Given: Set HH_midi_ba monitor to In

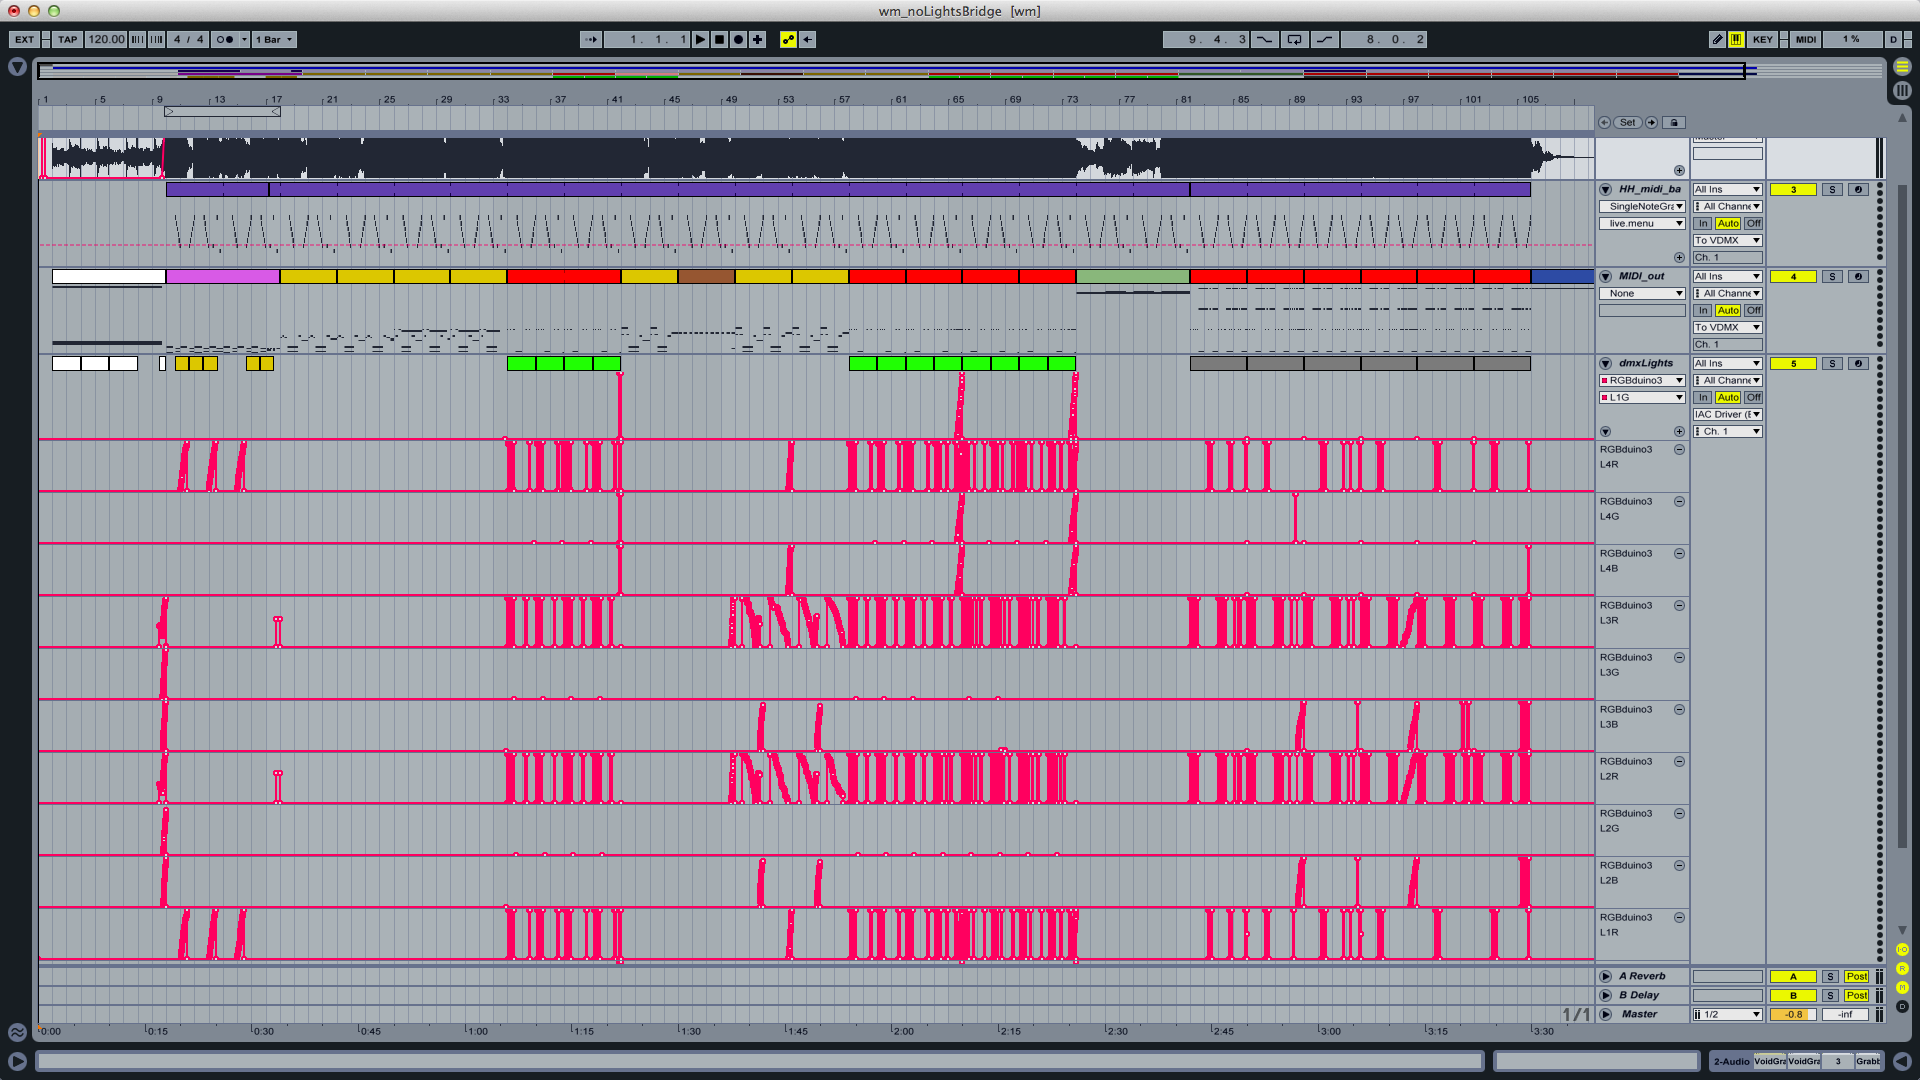Looking at the screenshot, I should (1703, 223).
